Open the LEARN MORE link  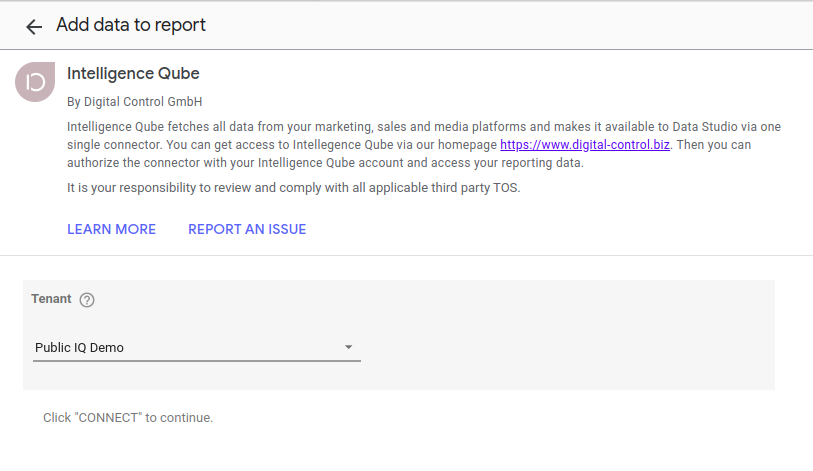click(x=111, y=229)
